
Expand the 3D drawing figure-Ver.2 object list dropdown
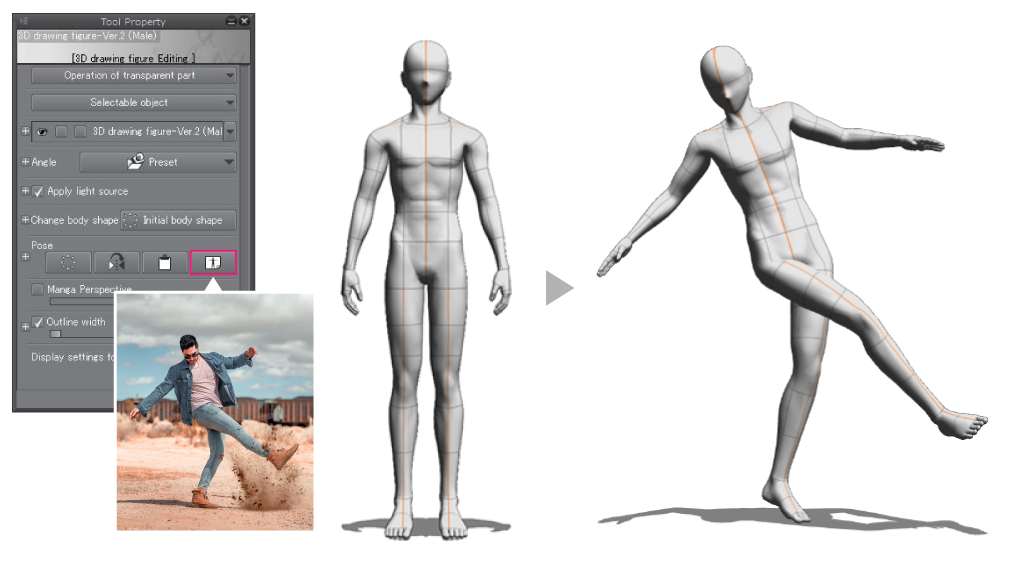pos(231,132)
